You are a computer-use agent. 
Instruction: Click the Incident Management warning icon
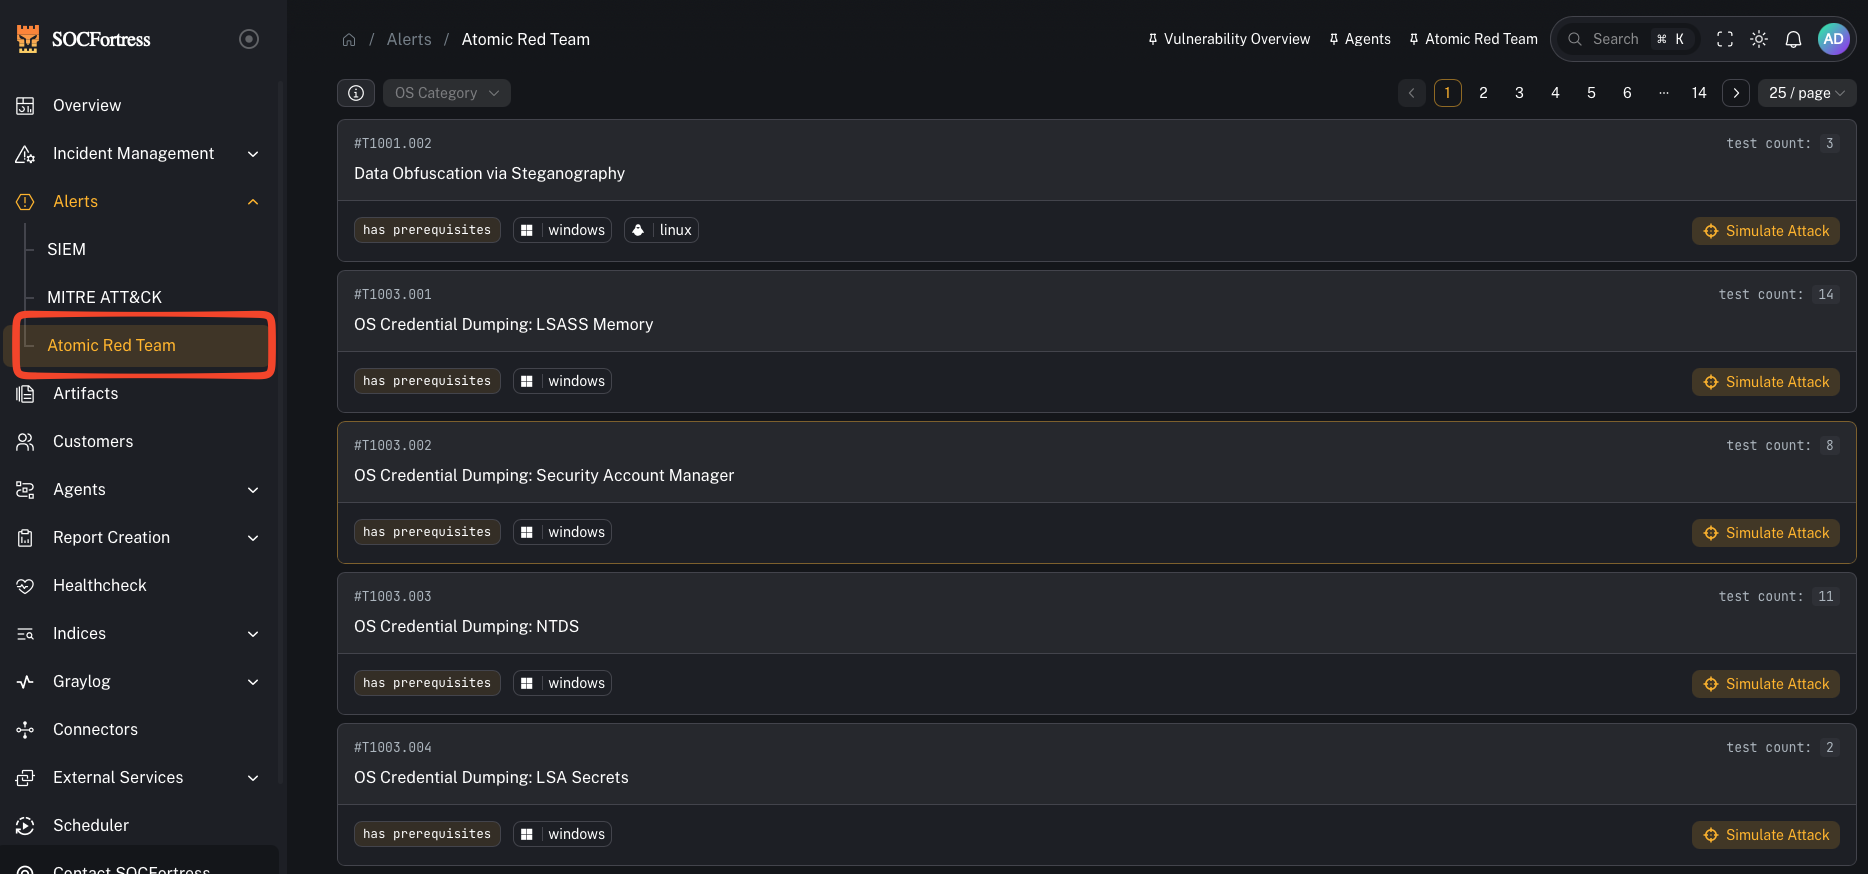point(25,154)
